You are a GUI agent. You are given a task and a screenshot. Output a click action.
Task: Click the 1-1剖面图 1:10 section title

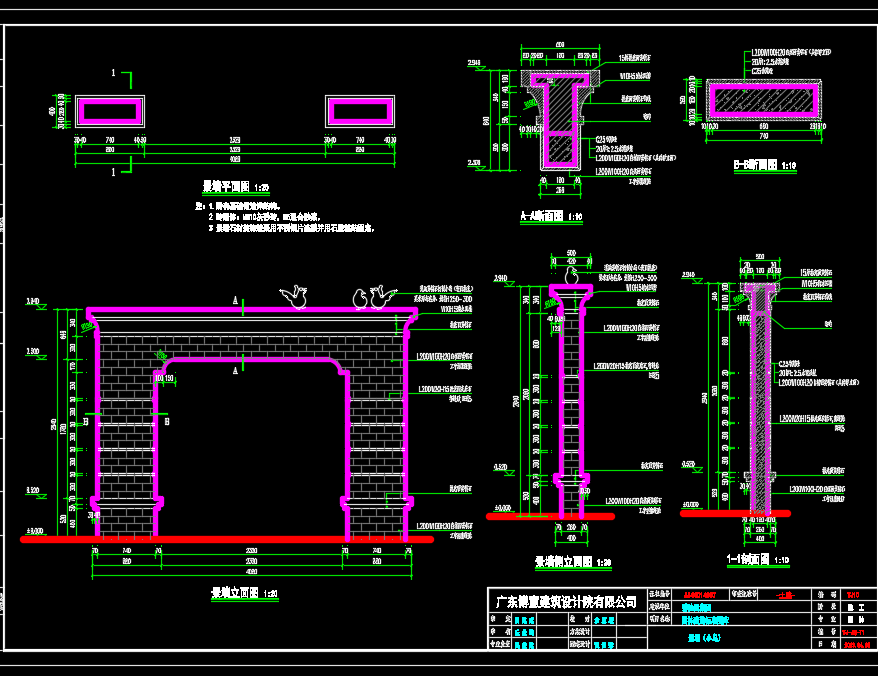click(758, 559)
